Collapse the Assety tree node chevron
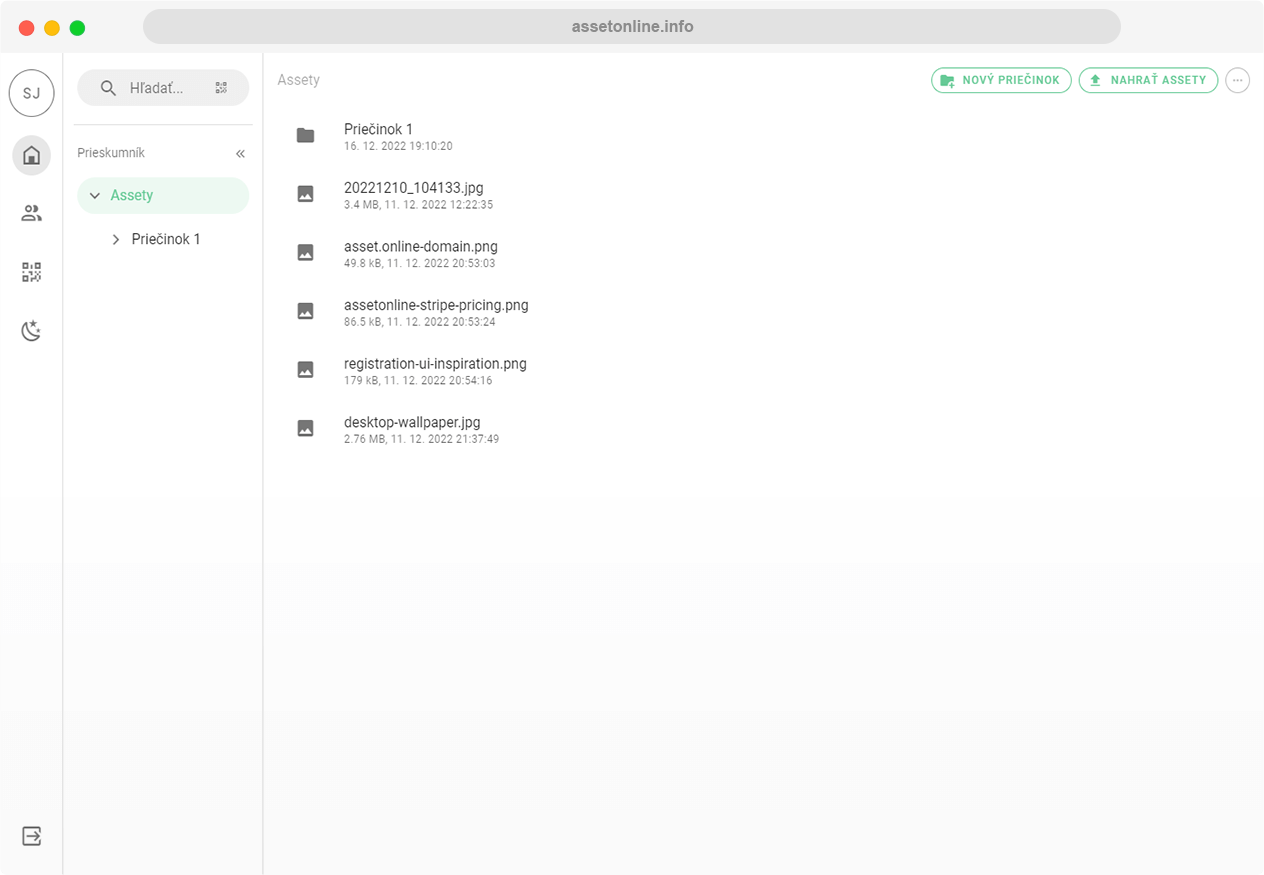 click(x=95, y=196)
